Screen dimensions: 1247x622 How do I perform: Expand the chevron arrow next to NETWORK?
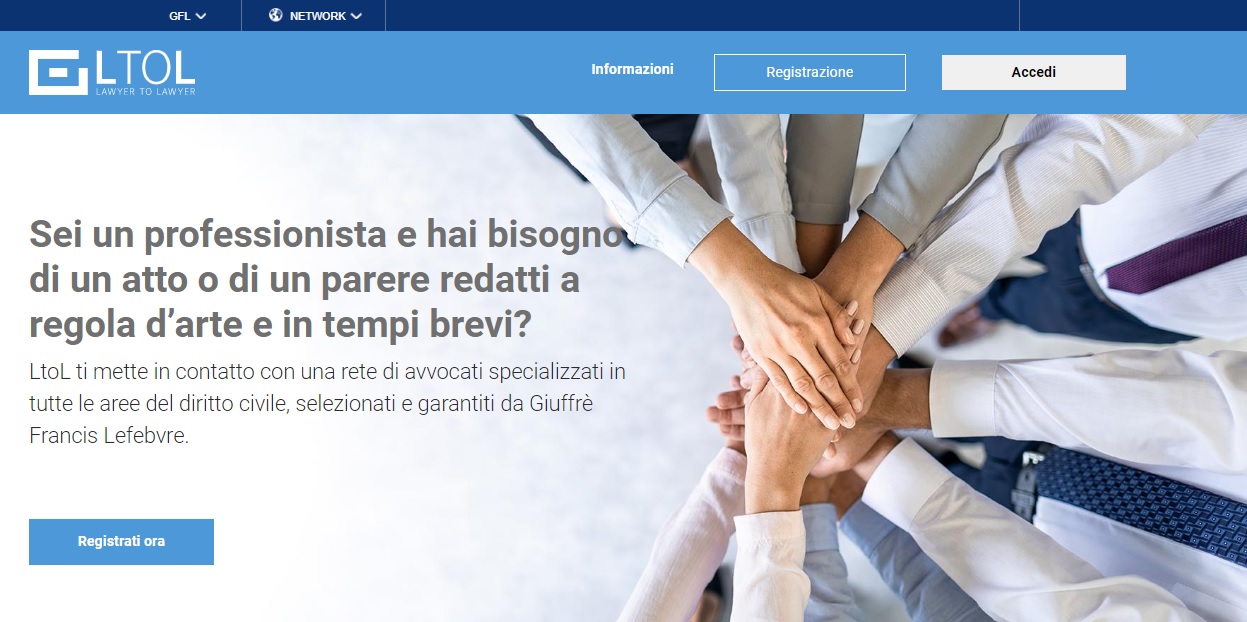click(356, 16)
